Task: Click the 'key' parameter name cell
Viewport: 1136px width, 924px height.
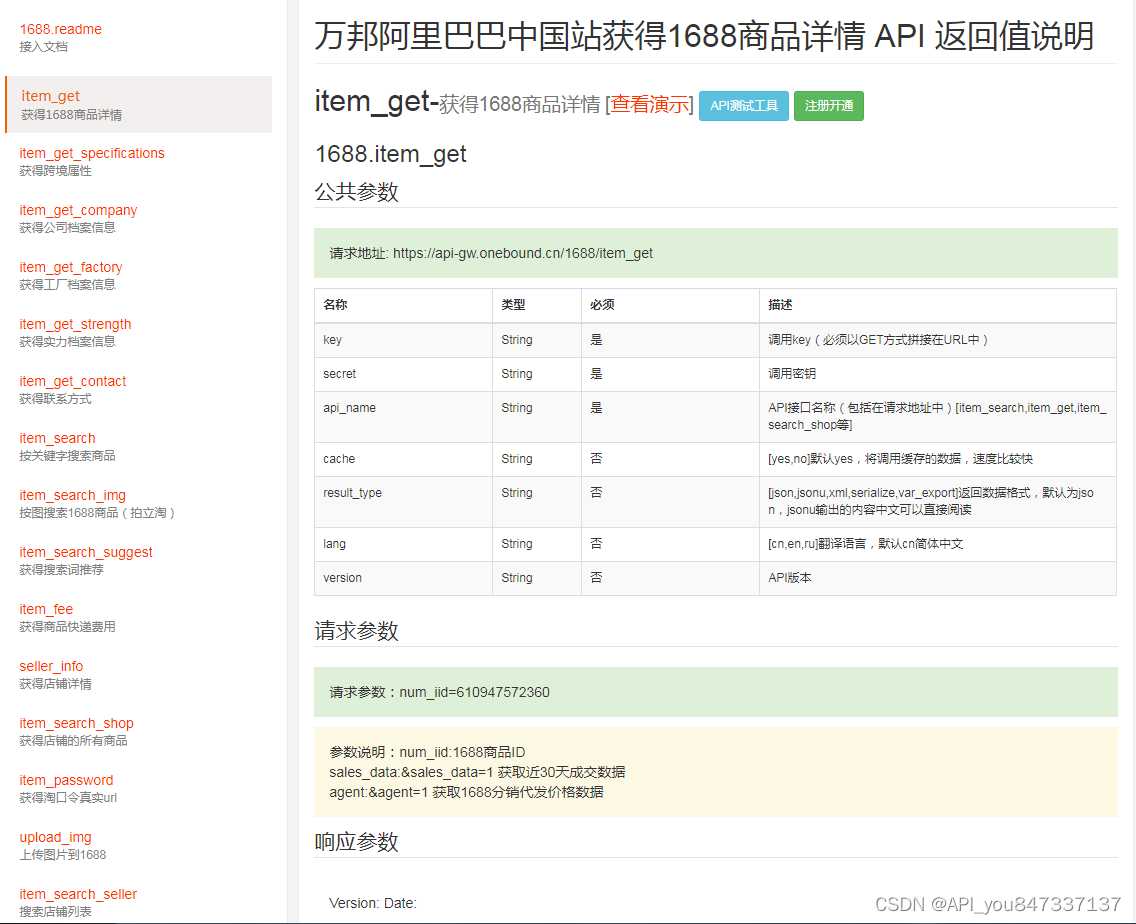Action: [403, 340]
